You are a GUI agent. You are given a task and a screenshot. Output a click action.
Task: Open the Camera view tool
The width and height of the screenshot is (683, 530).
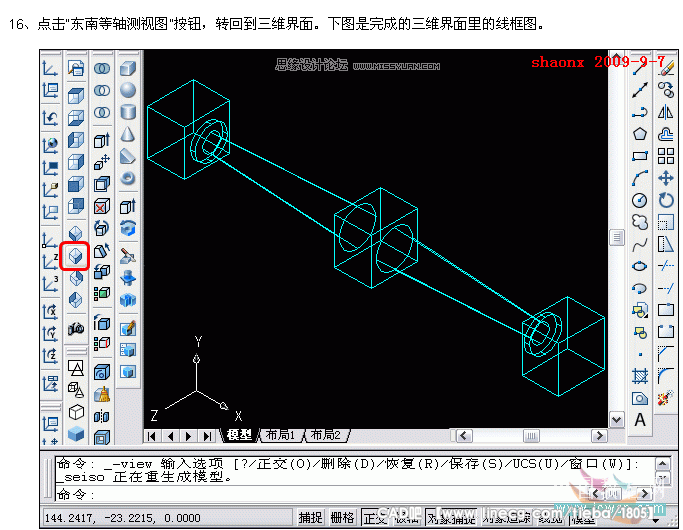tap(75, 328)
